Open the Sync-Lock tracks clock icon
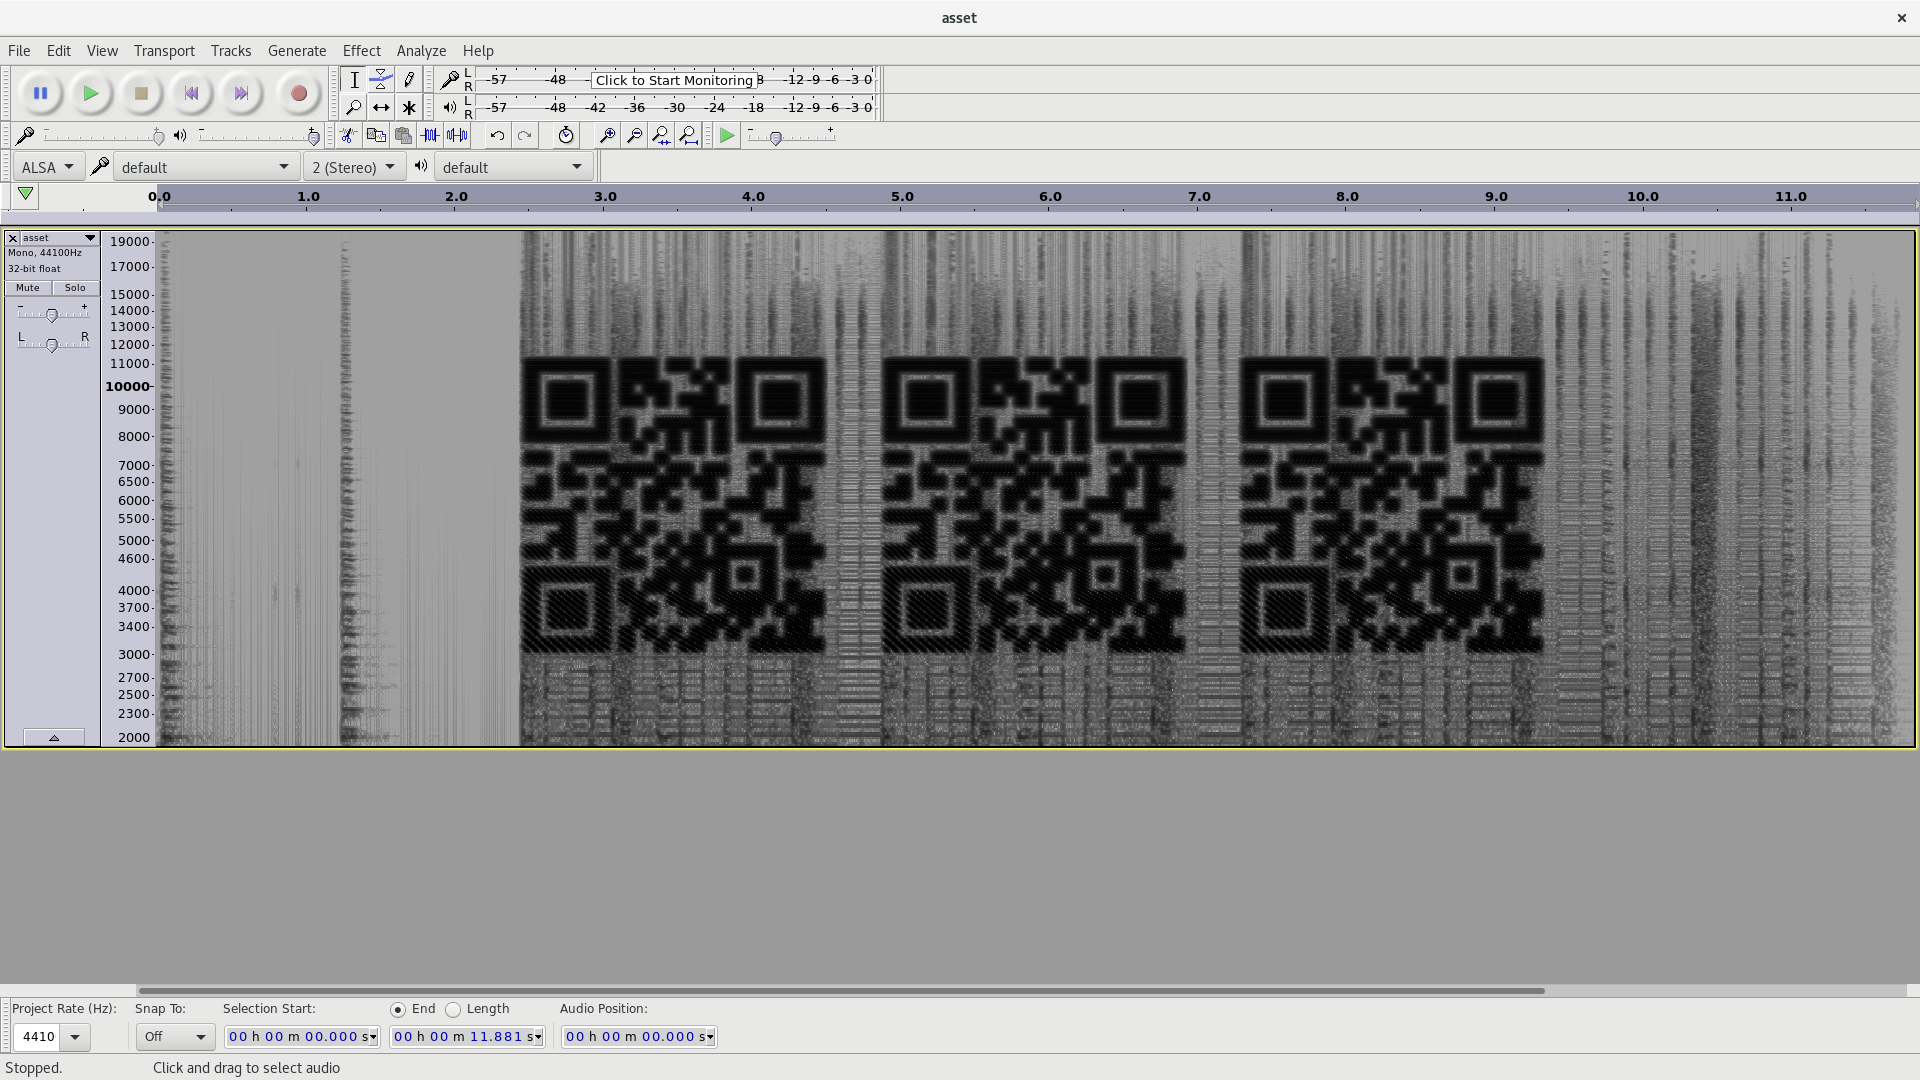 pos(565,135)
